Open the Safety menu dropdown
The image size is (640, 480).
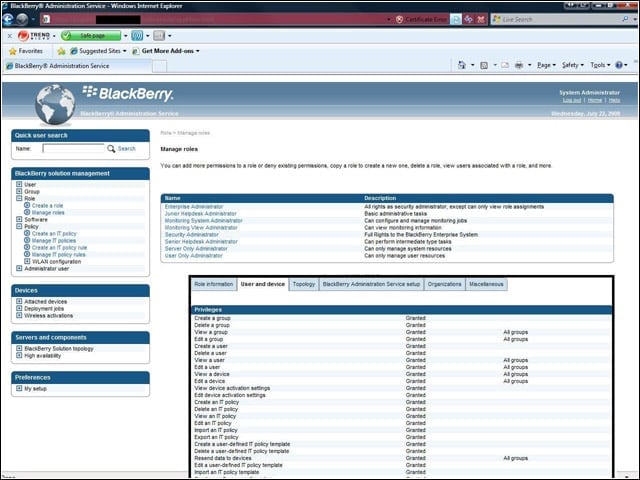[573, 65]
